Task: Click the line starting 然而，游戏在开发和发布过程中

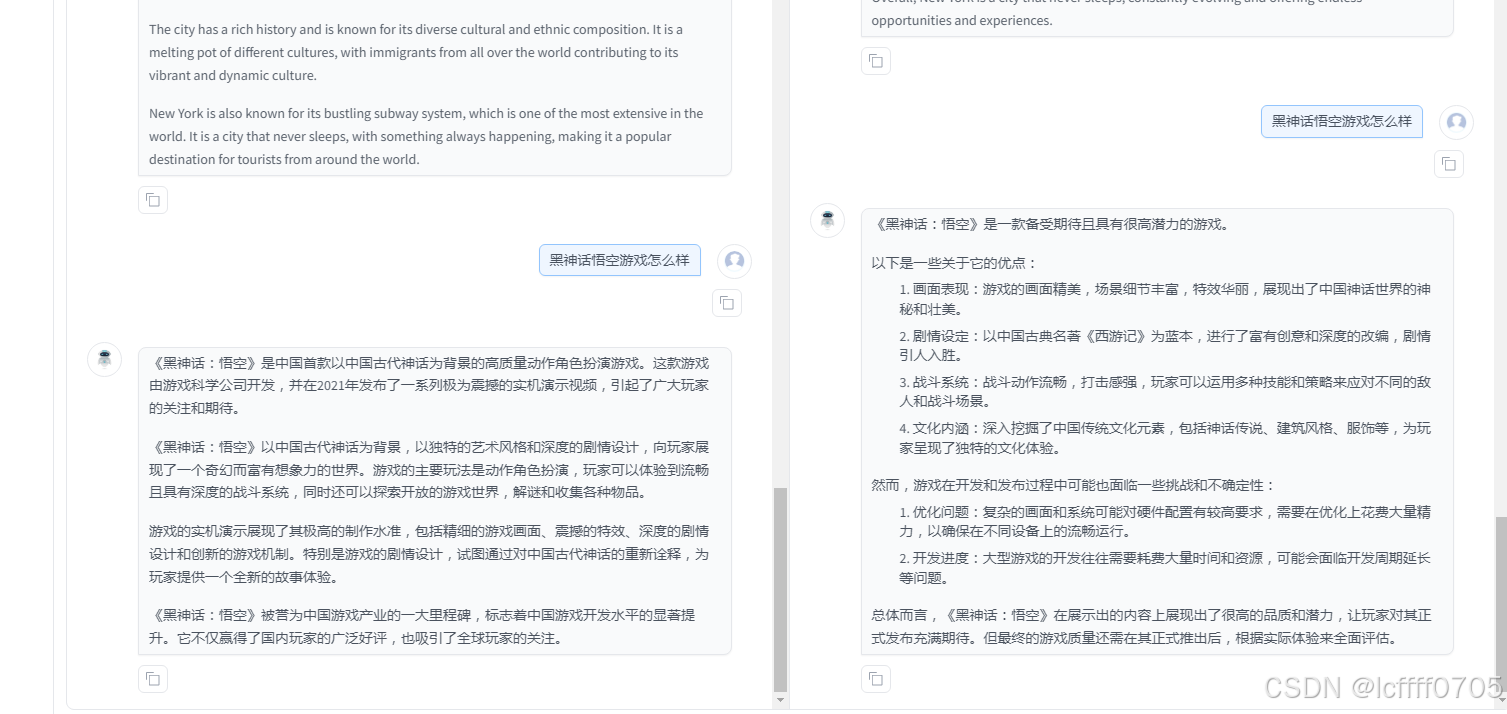Action: [1074, 485]
